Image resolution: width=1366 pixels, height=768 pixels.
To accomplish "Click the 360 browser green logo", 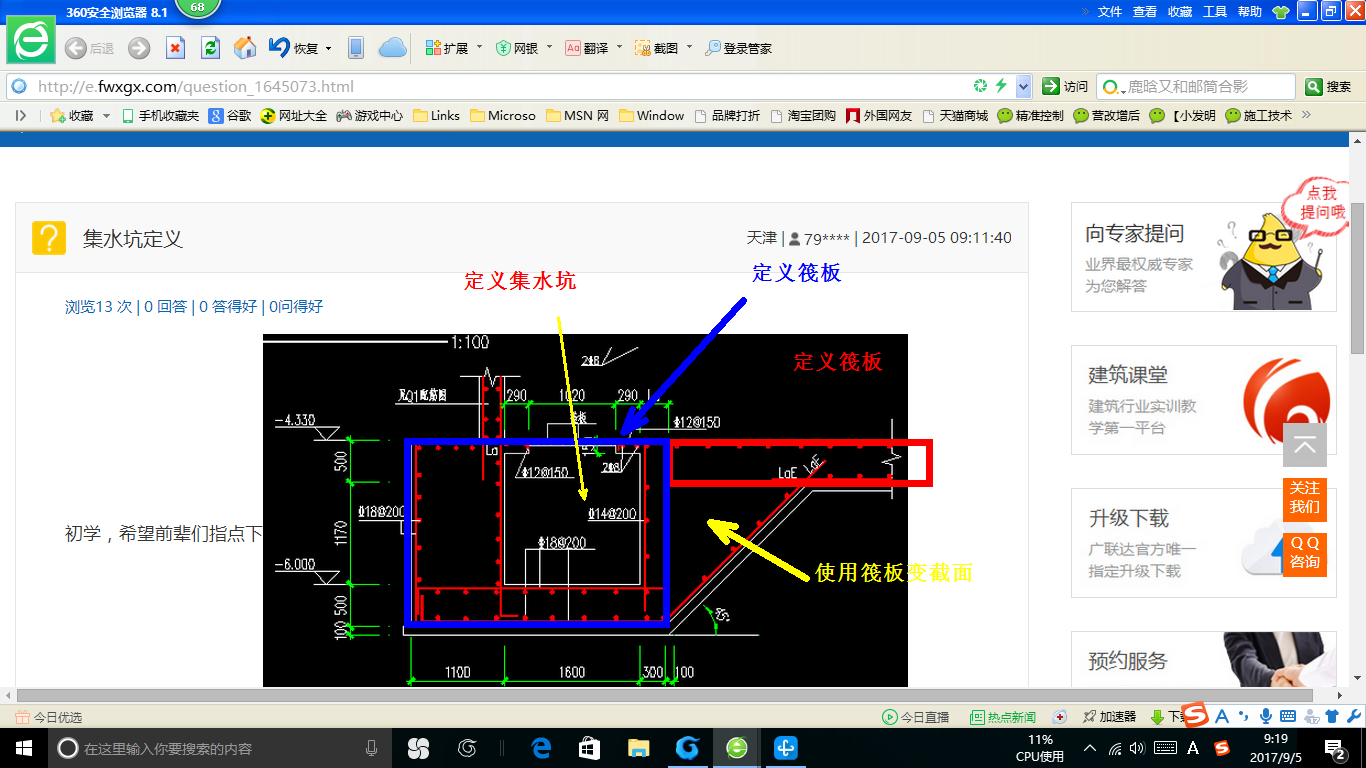I will coord(31,41).
